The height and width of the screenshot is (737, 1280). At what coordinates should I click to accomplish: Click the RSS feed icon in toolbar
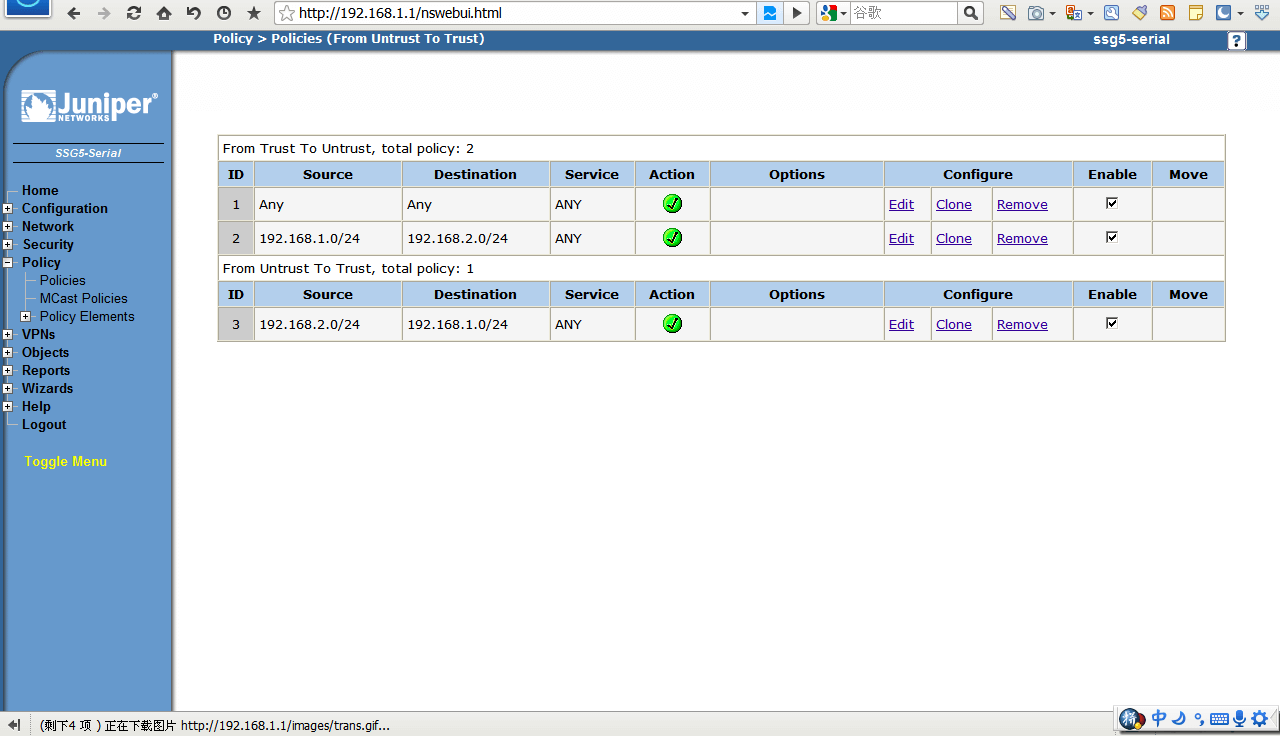[1167, 13]
